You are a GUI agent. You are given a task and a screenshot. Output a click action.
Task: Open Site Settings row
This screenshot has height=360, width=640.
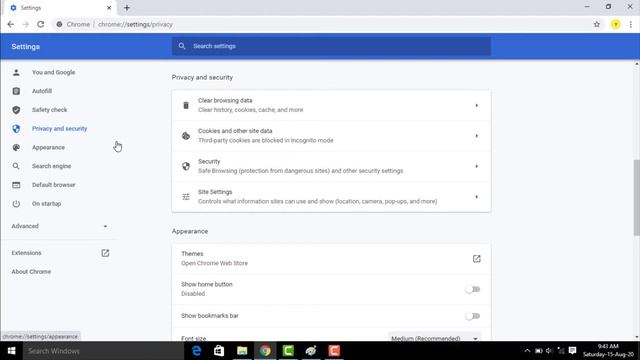[331, 197]
